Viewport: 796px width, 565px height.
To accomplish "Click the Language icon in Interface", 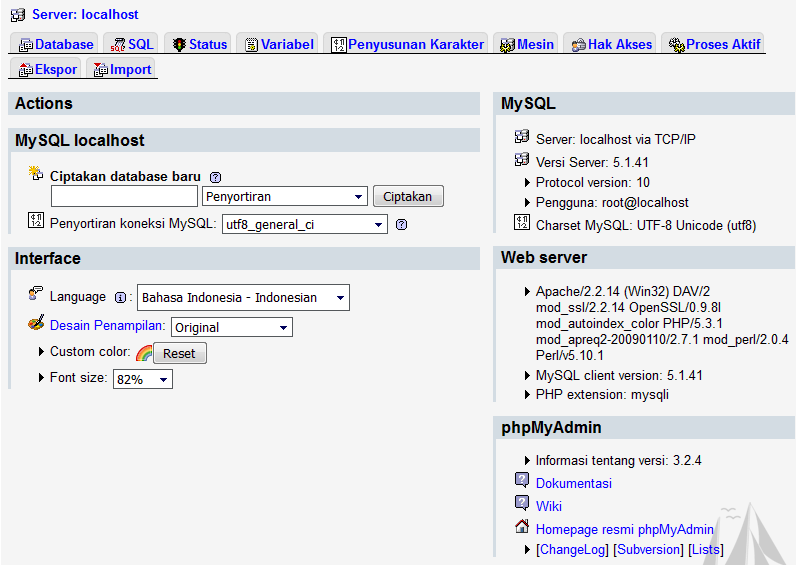I will [x=36, y=293].
